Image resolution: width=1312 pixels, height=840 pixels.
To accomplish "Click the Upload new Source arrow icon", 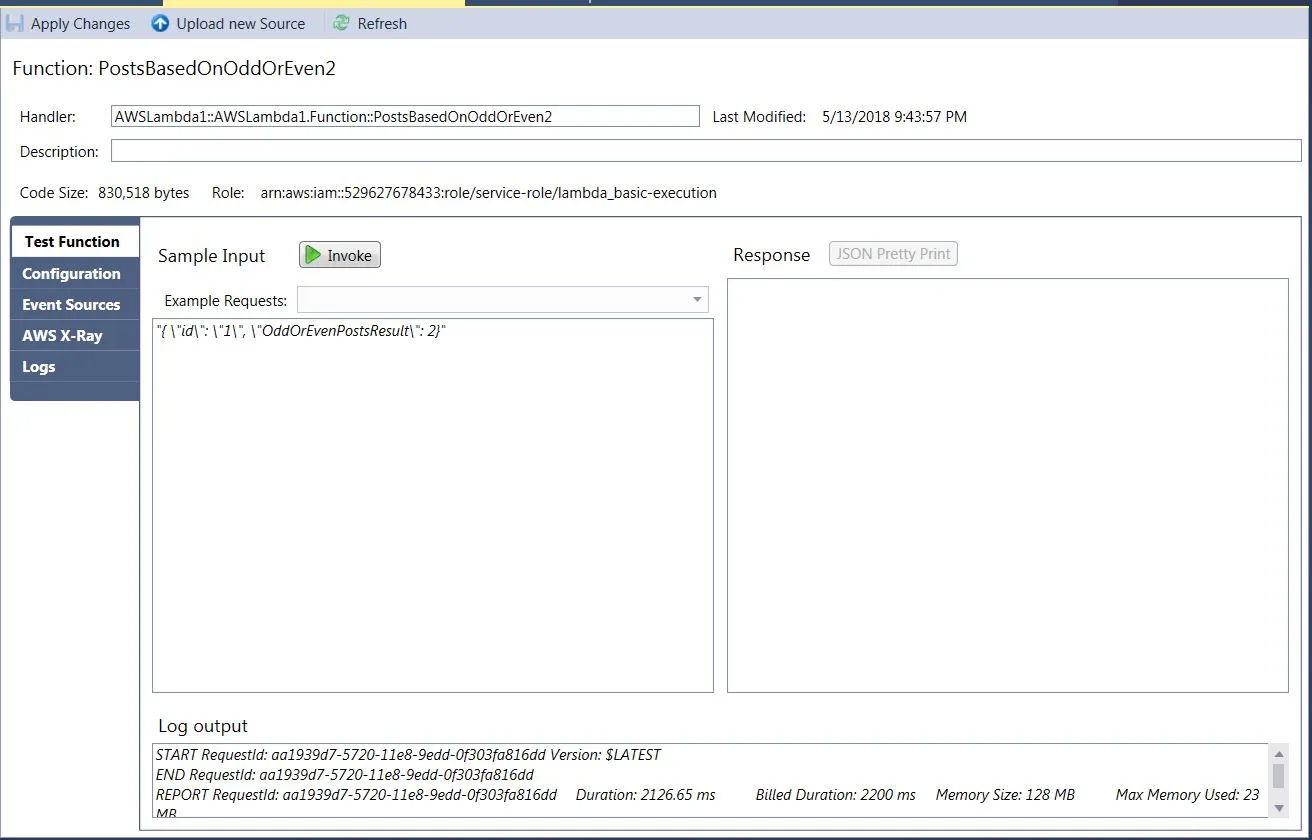I will [x=160, y=23].
